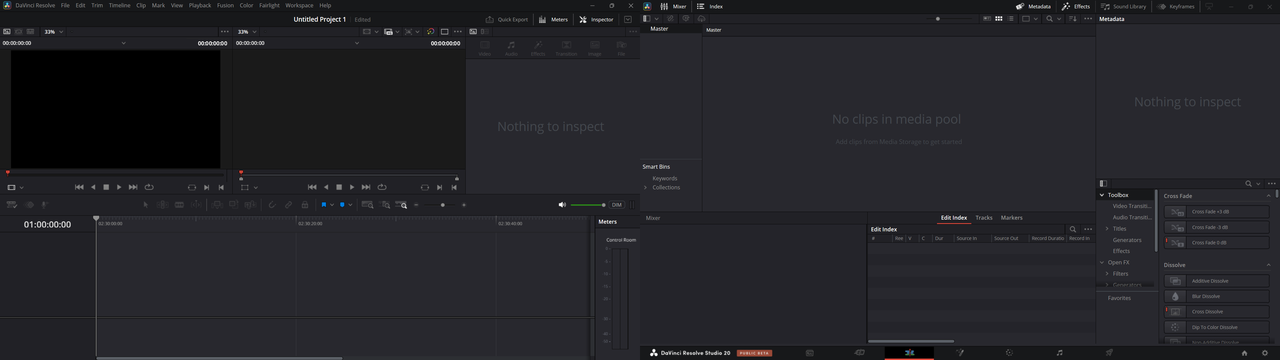The width and height of the screenshot is (1280, 360).
Task: Open source viewer zoom 33% dropdown
Action: click(53, 32)
